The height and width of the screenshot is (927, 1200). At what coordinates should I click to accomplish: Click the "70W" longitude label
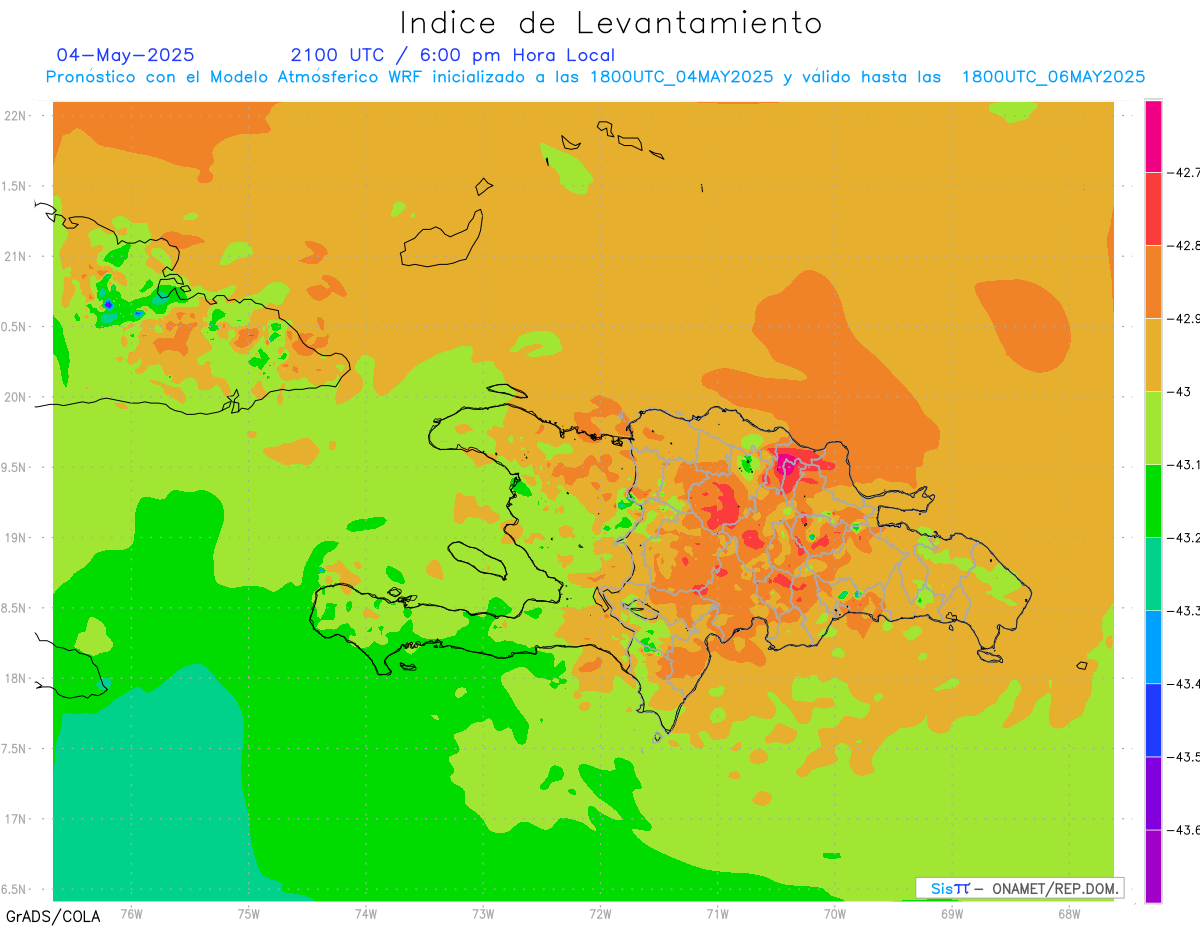pos(835,913)
